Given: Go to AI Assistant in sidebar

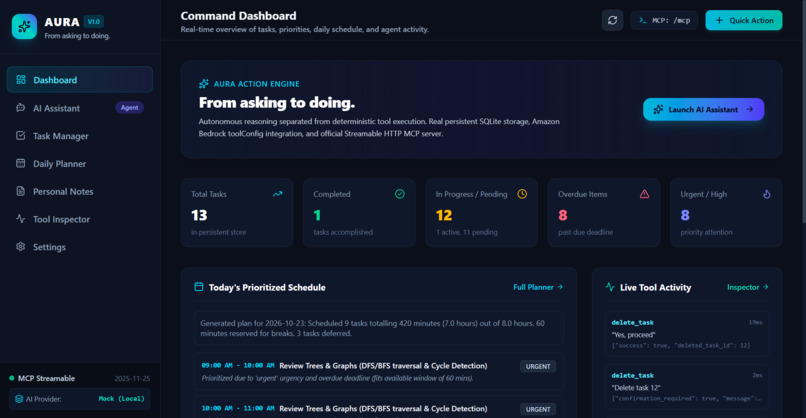Looking at the screenshot, I should (80, 108).
